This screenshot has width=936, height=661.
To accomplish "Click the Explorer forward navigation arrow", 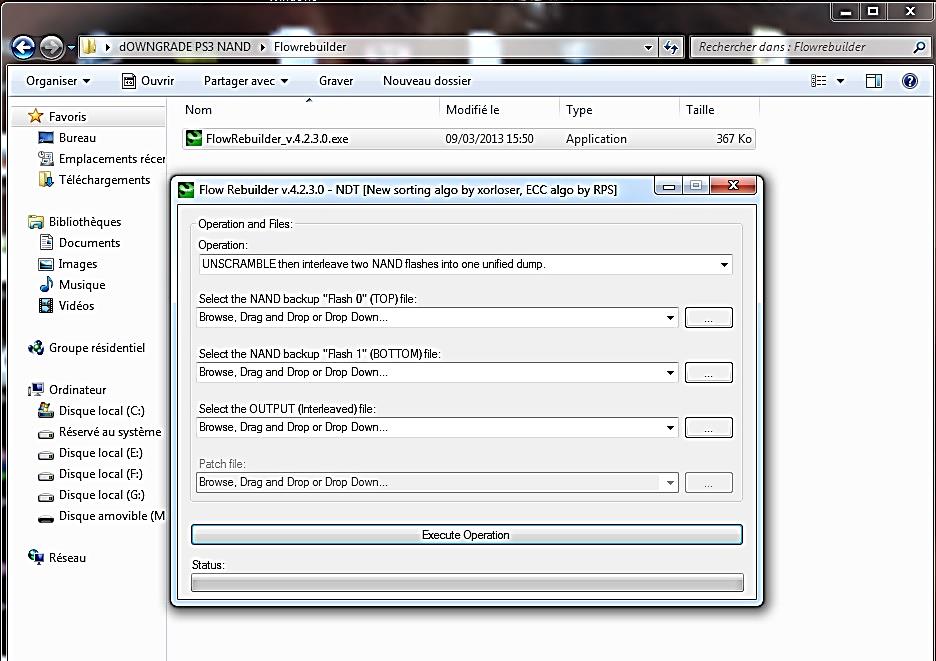I will [51, 47].
